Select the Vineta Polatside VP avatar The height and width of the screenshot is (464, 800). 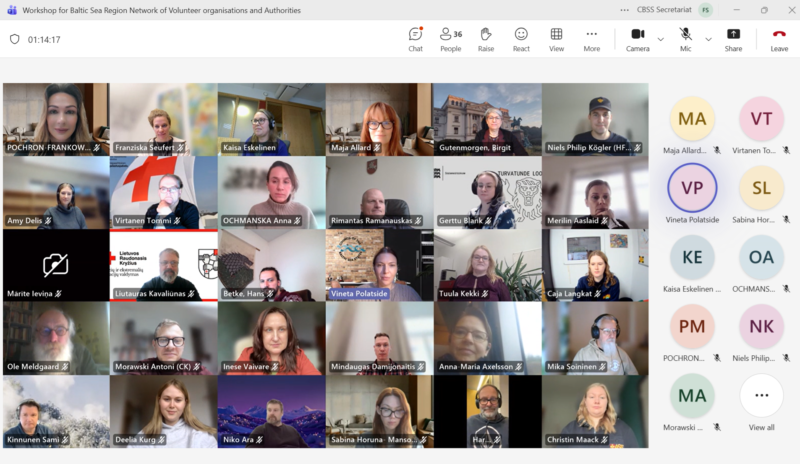(x=692, y=187)
